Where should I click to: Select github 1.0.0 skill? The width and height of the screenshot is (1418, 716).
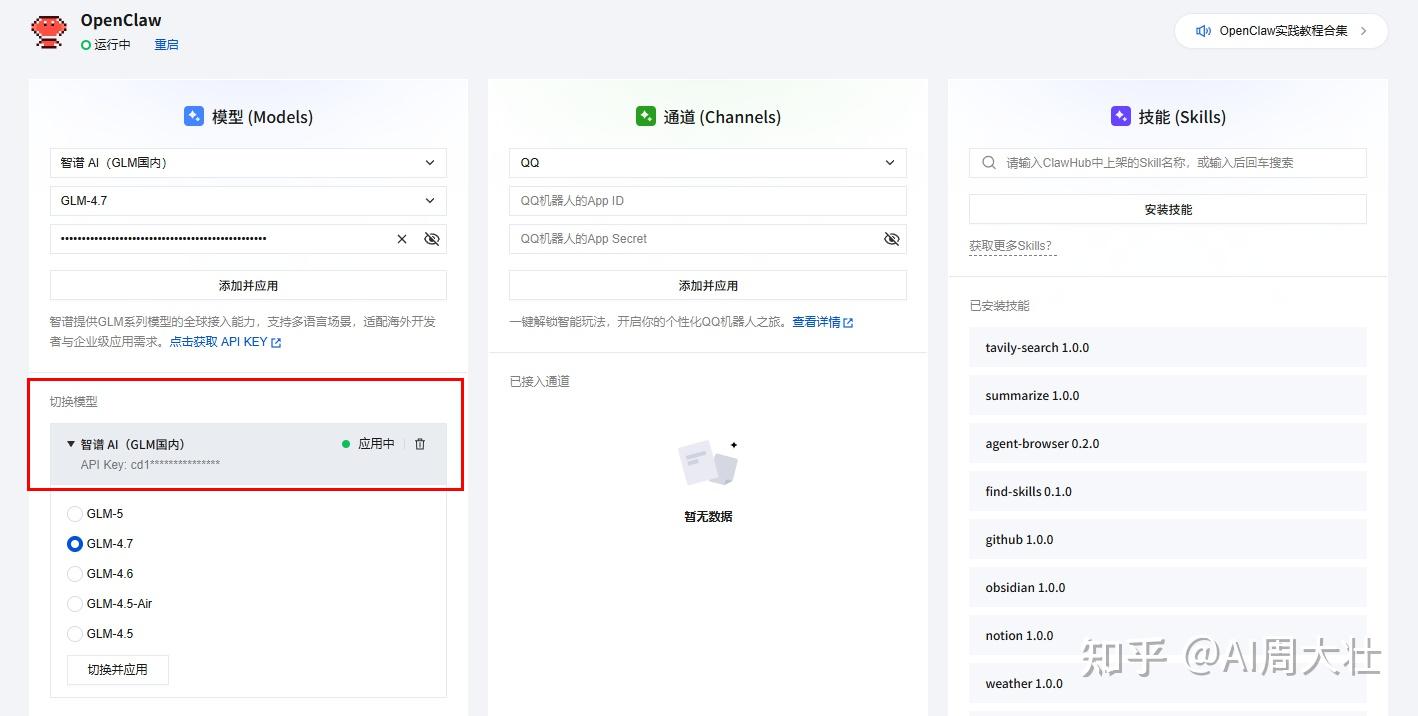[1168, 540]
